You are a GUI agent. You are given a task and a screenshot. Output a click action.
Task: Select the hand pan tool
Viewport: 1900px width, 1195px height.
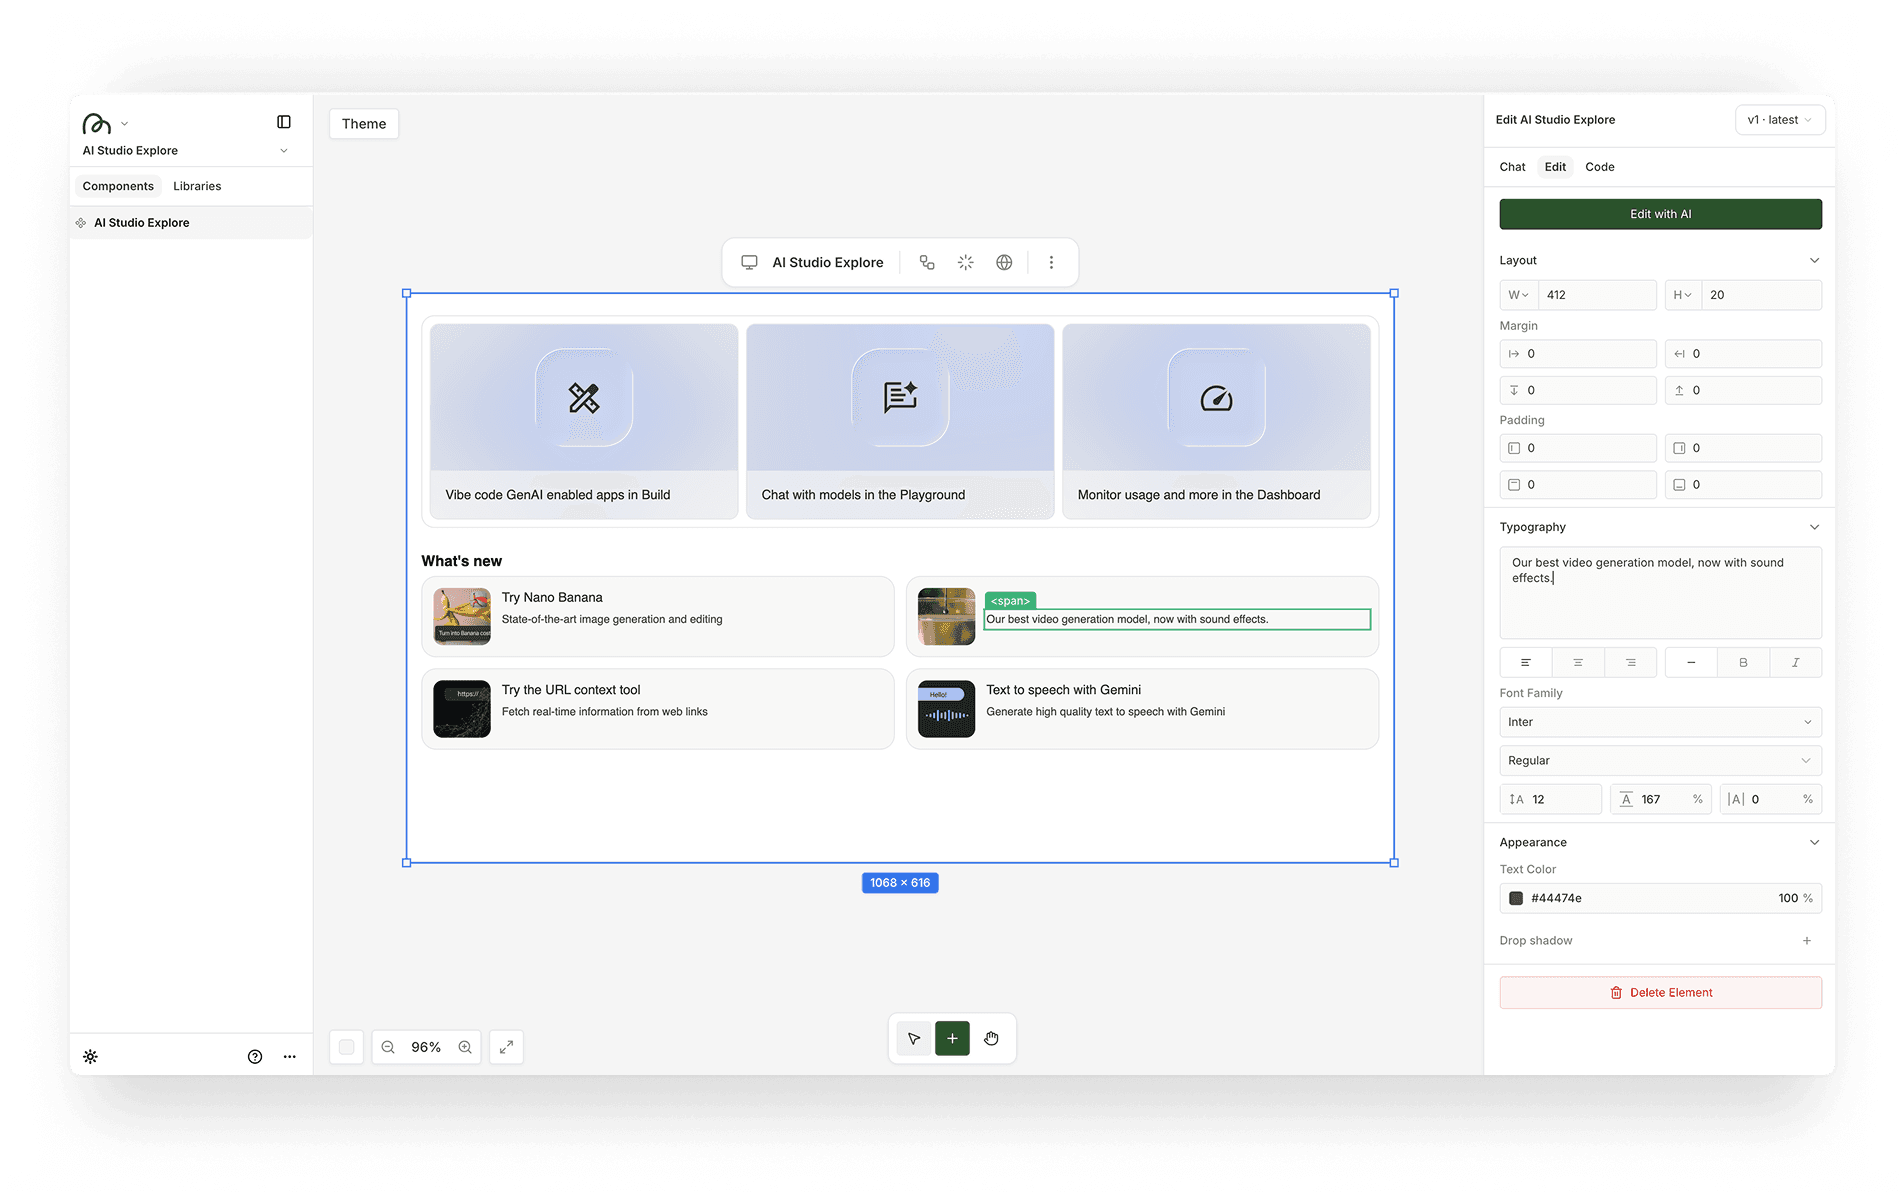click(991, 1038)
